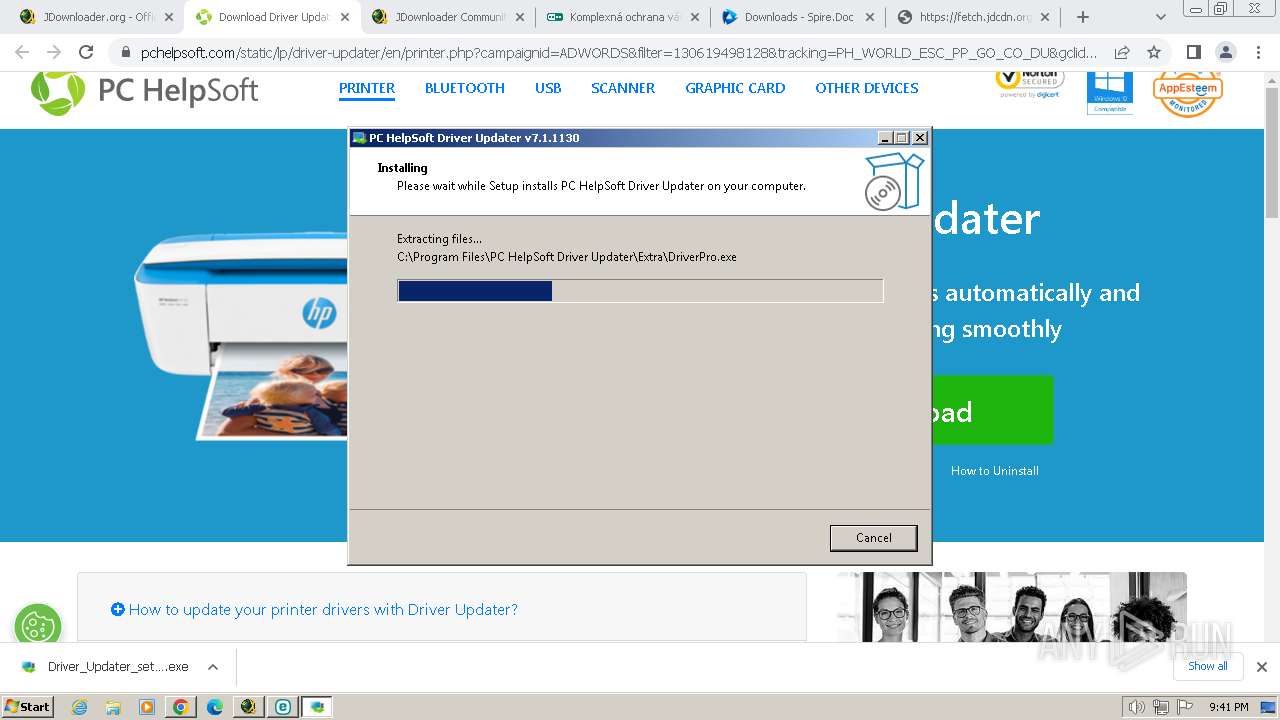The width and height of the screenshot is (1280, 720).
Task: Click the system tray network icon
Action: point(1161,707)
